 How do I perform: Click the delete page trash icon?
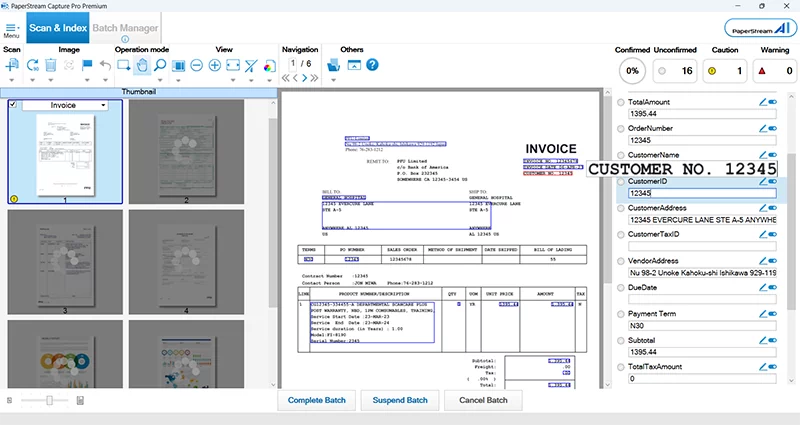[x=51, y=65]
